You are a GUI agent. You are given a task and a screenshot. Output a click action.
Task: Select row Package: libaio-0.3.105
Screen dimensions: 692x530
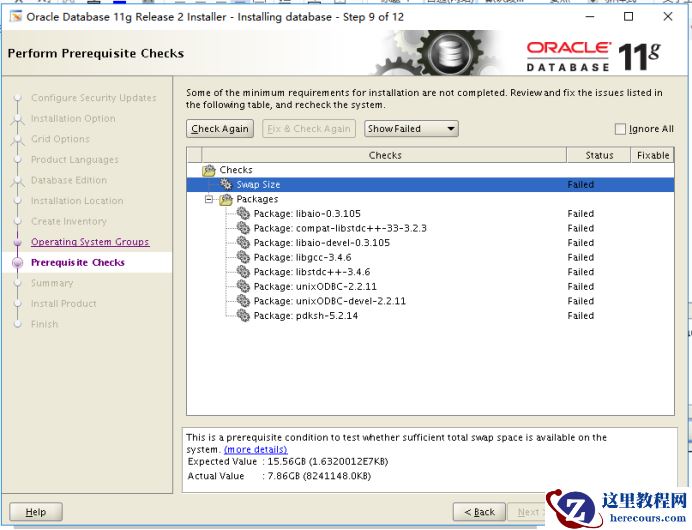coord(430,214)
